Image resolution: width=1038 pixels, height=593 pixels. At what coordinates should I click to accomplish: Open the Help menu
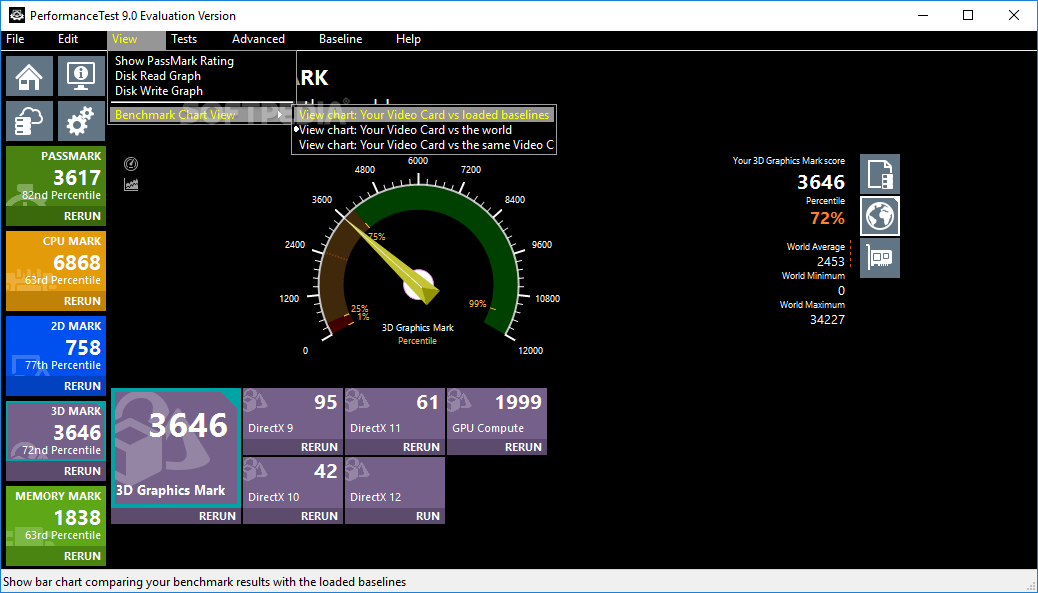pyautogui.click(x=408, y=39)
